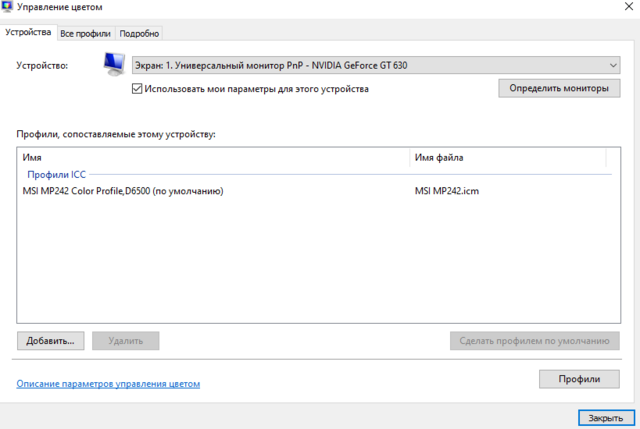Select the MSI MP242 Color Profile,D6500 entry
640x429 pixels.
(x=122, y=191)
